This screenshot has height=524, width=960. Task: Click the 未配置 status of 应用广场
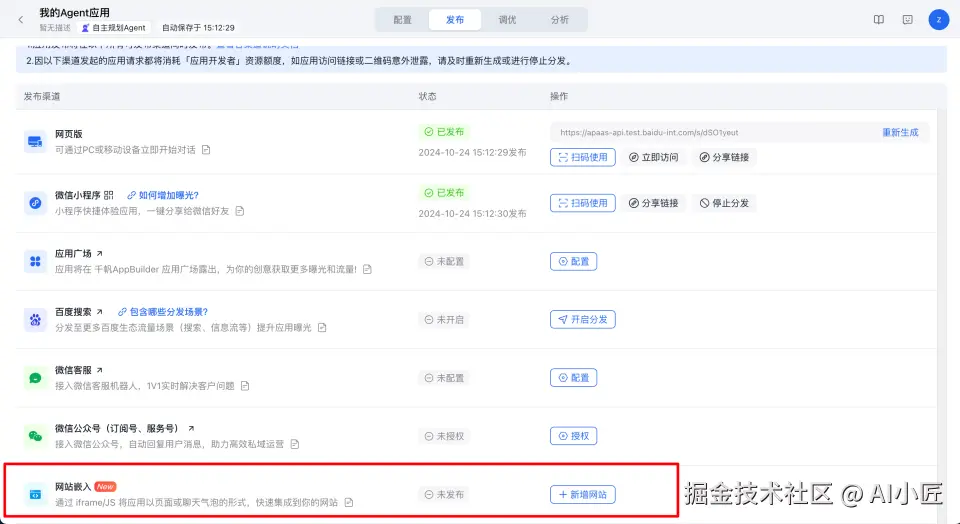(444, 261)
